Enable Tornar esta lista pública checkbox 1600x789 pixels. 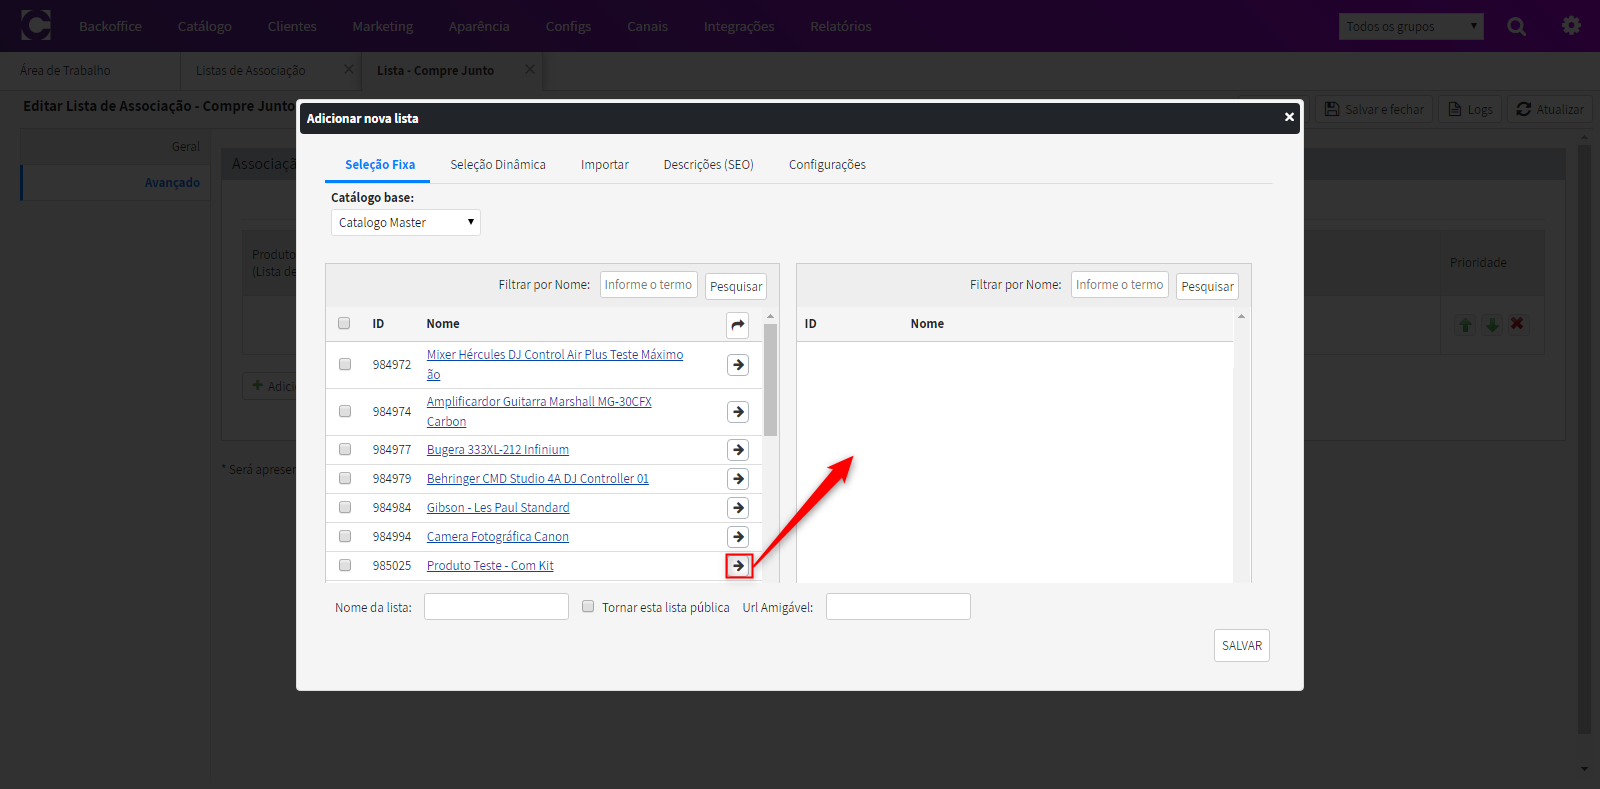click(x=588, y=606)
